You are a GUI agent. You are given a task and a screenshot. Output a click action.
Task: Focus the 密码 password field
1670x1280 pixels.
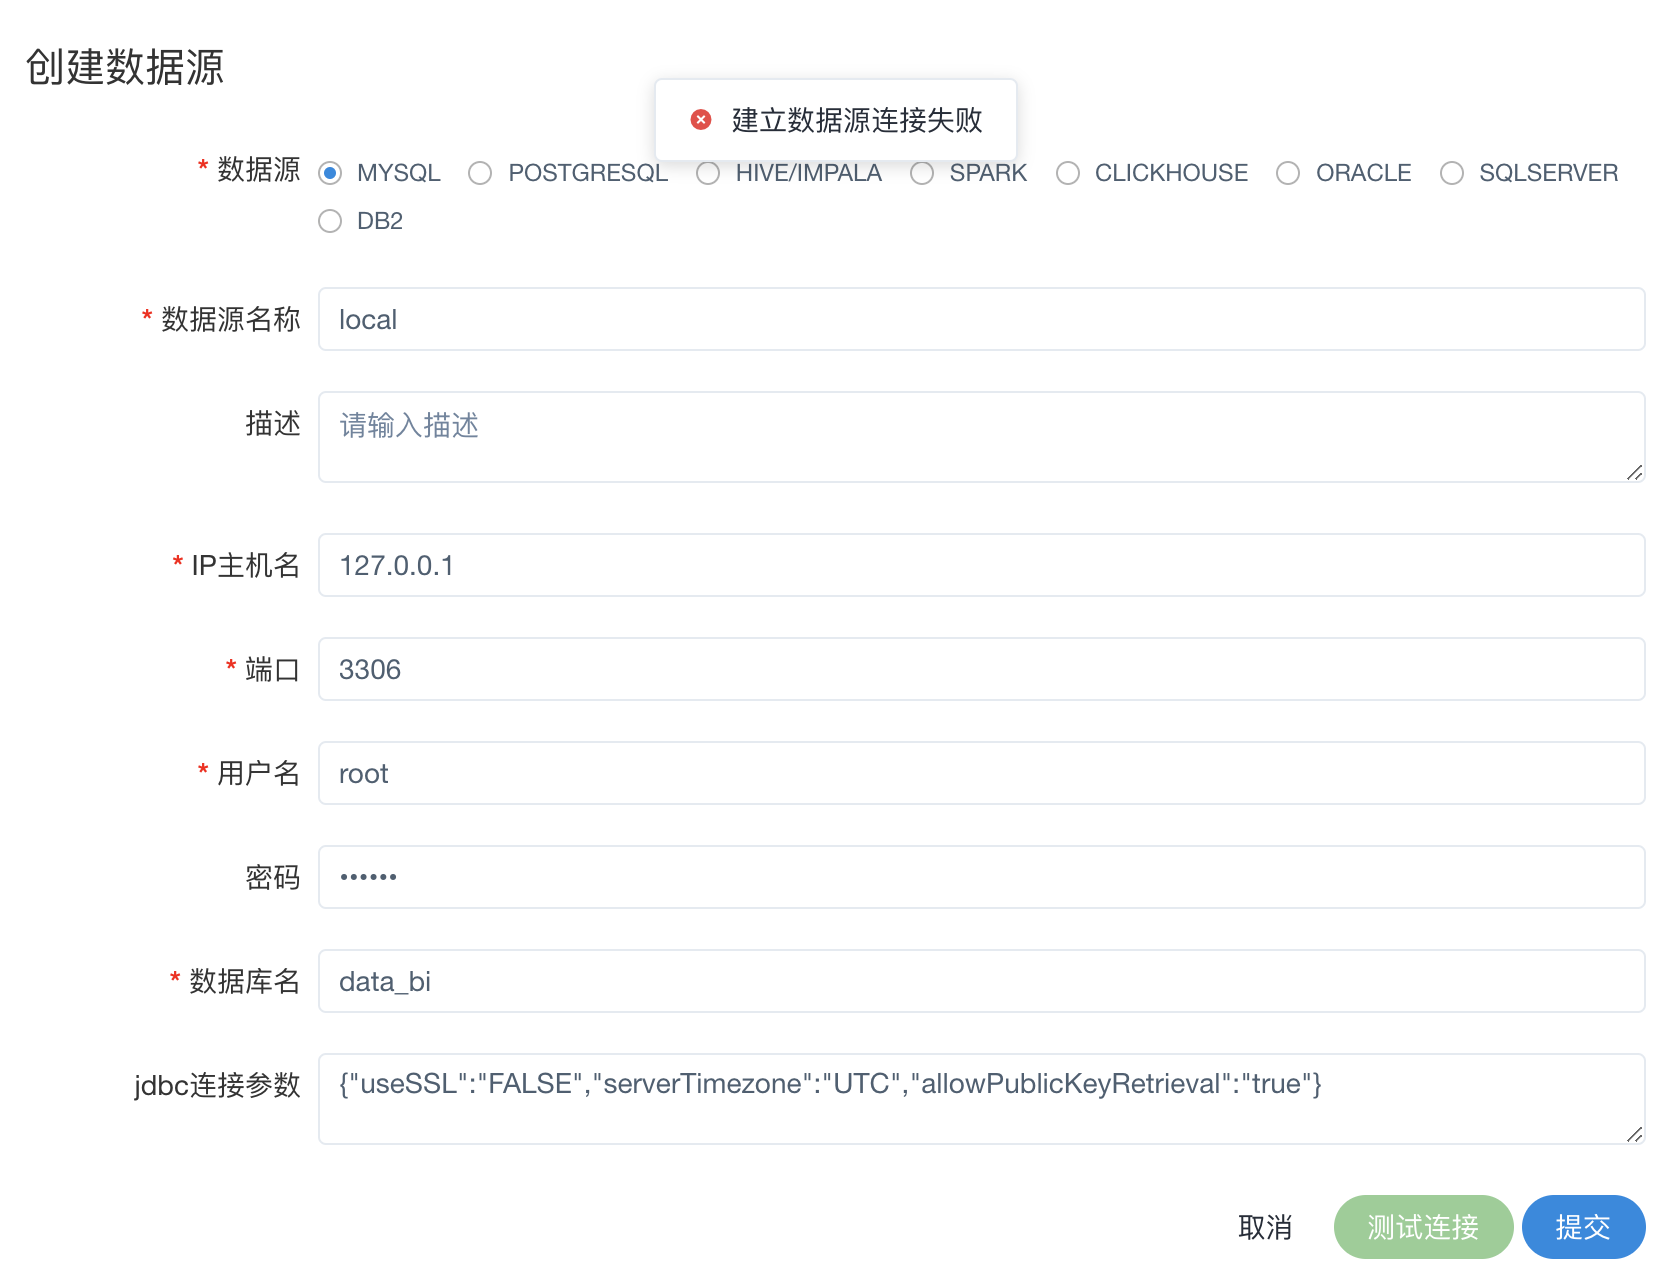tap(981, 877)
